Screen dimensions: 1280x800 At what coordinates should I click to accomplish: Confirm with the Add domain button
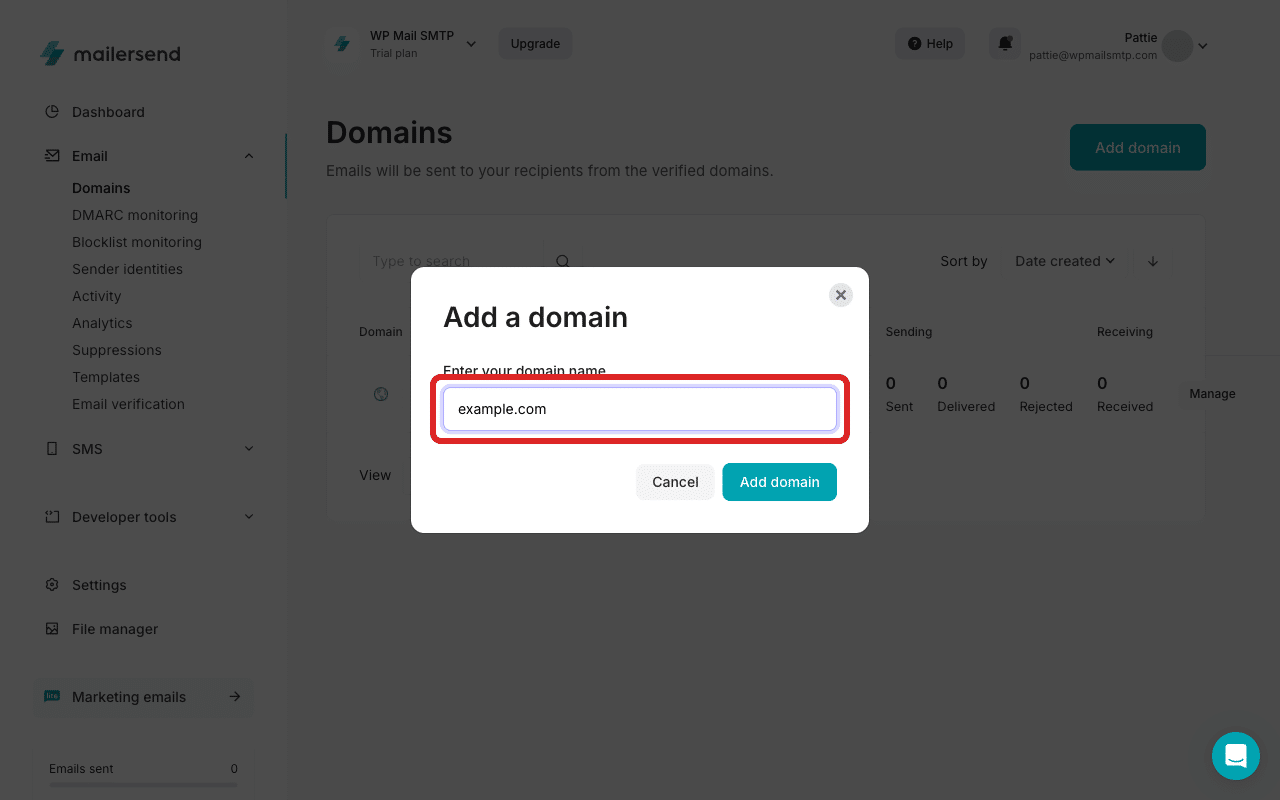tap(779, 482)
